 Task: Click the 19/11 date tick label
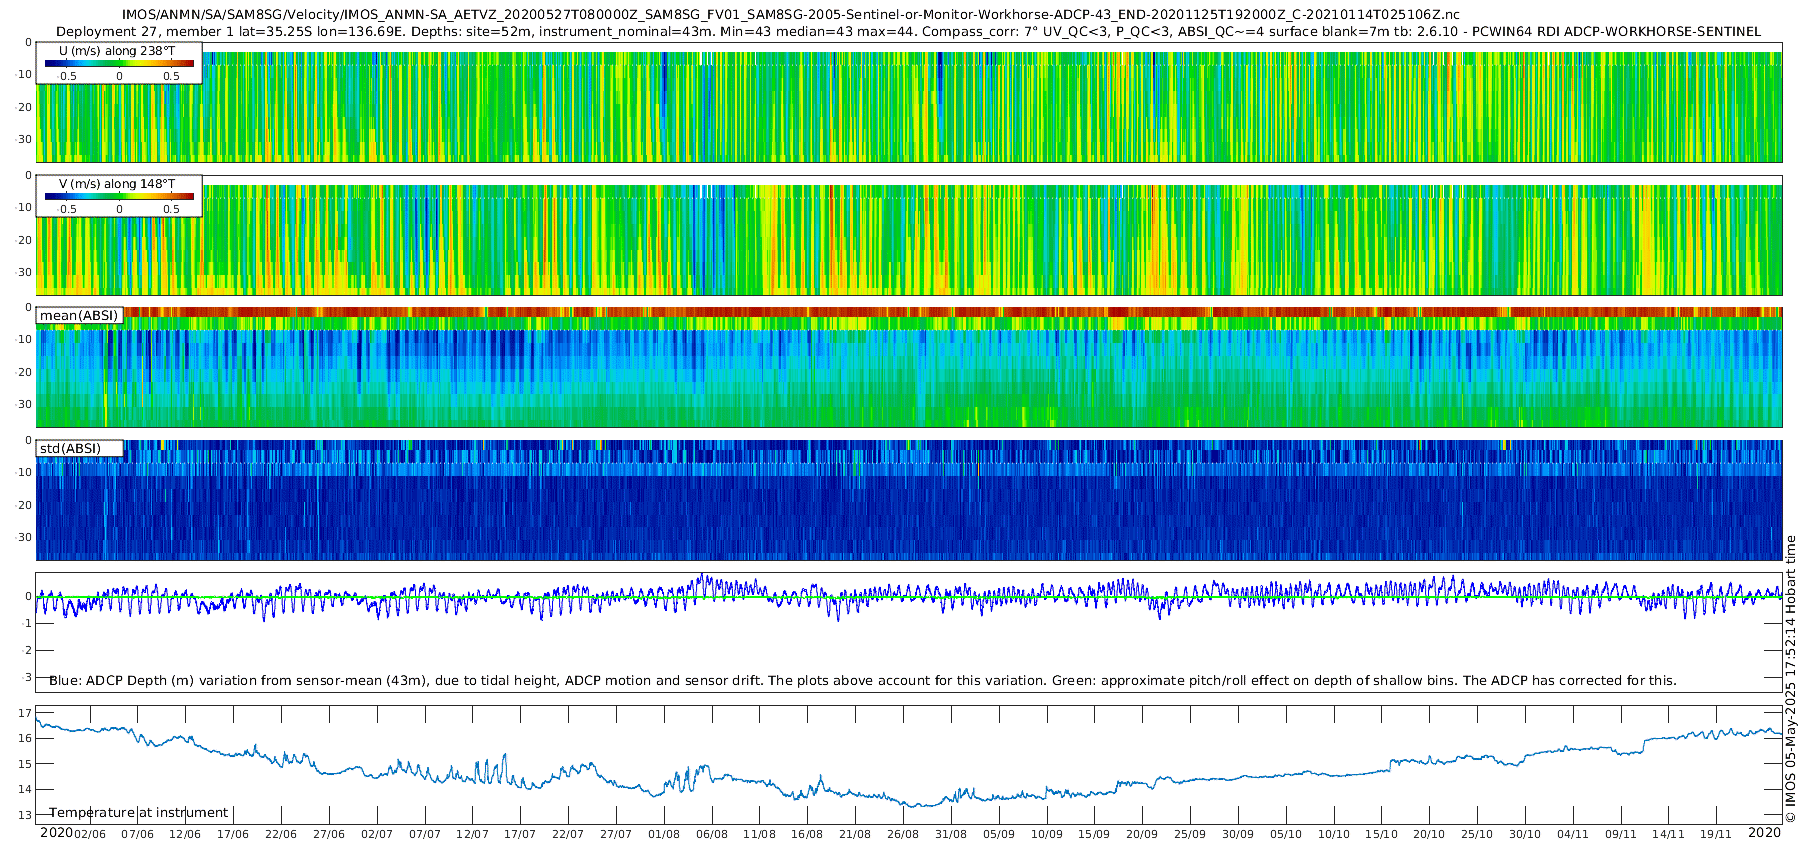click(1716, 834)
